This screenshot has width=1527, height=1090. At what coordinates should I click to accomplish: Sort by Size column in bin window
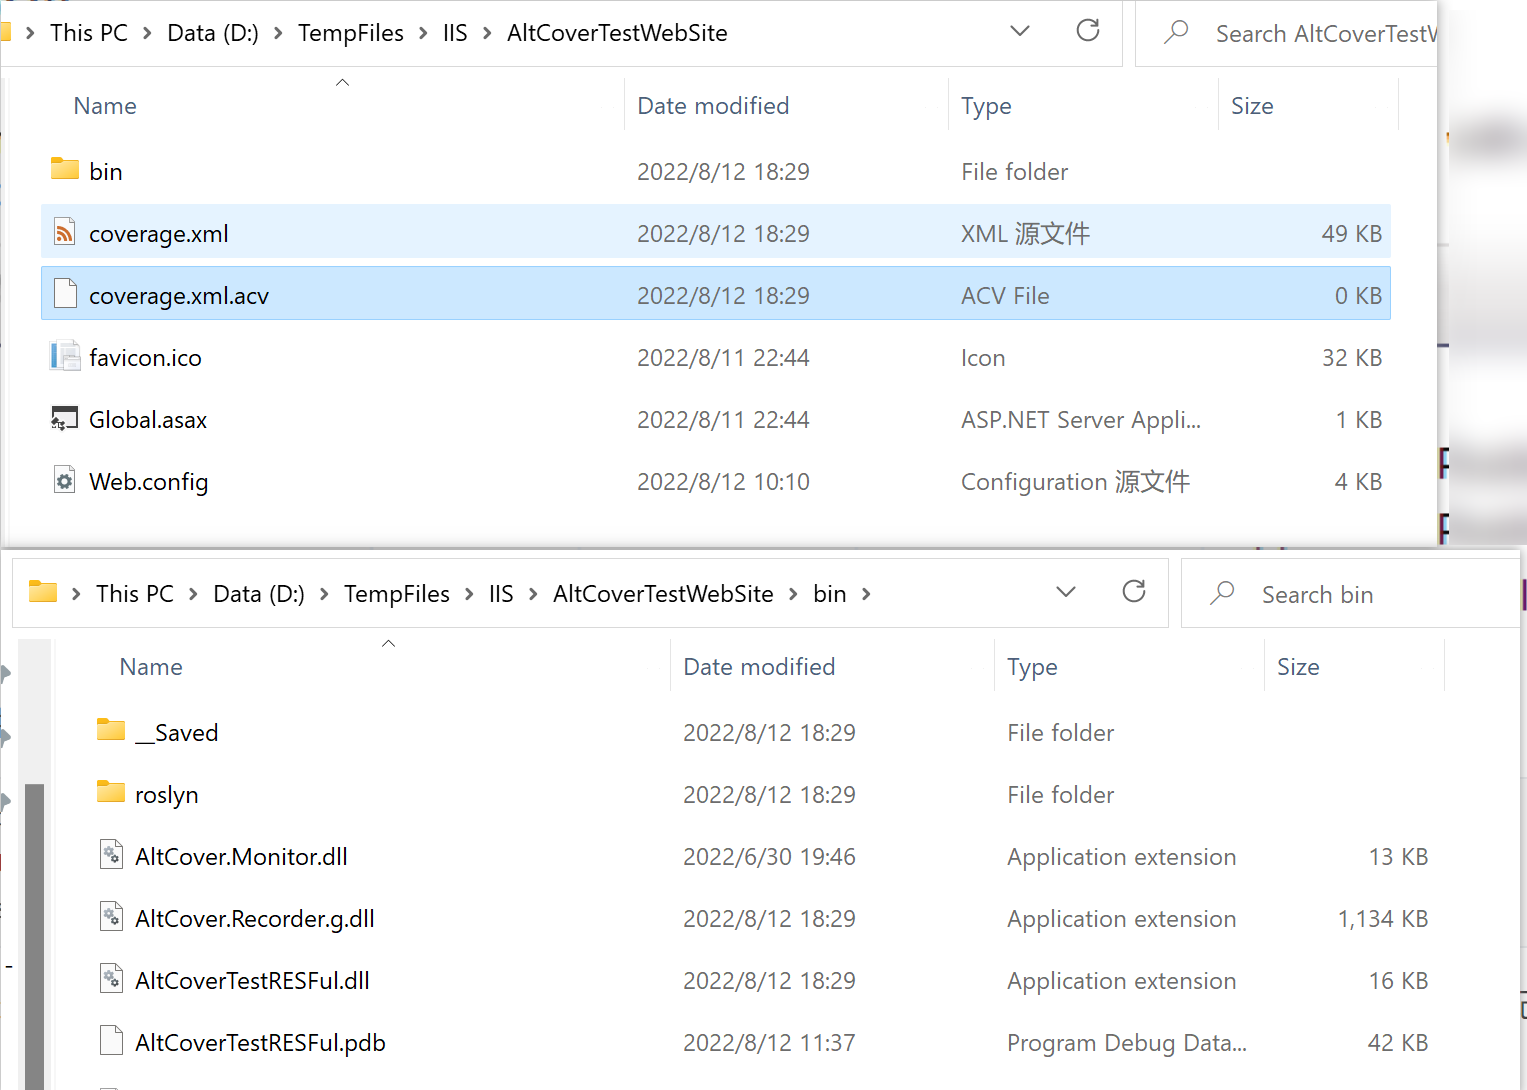click(1298, 667)
